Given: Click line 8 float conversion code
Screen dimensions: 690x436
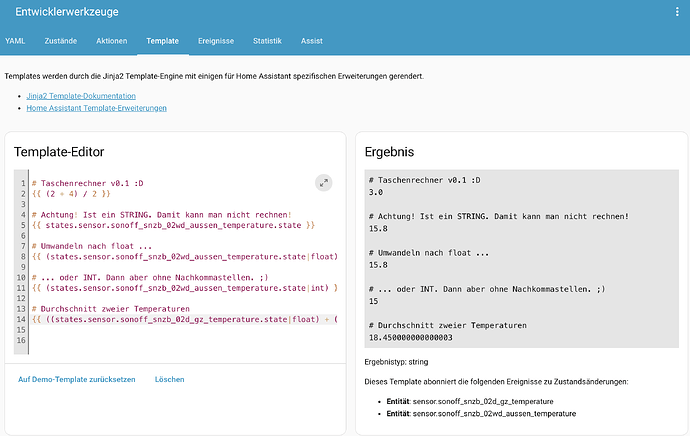Looking at the screenshot, I should (185, 256).
